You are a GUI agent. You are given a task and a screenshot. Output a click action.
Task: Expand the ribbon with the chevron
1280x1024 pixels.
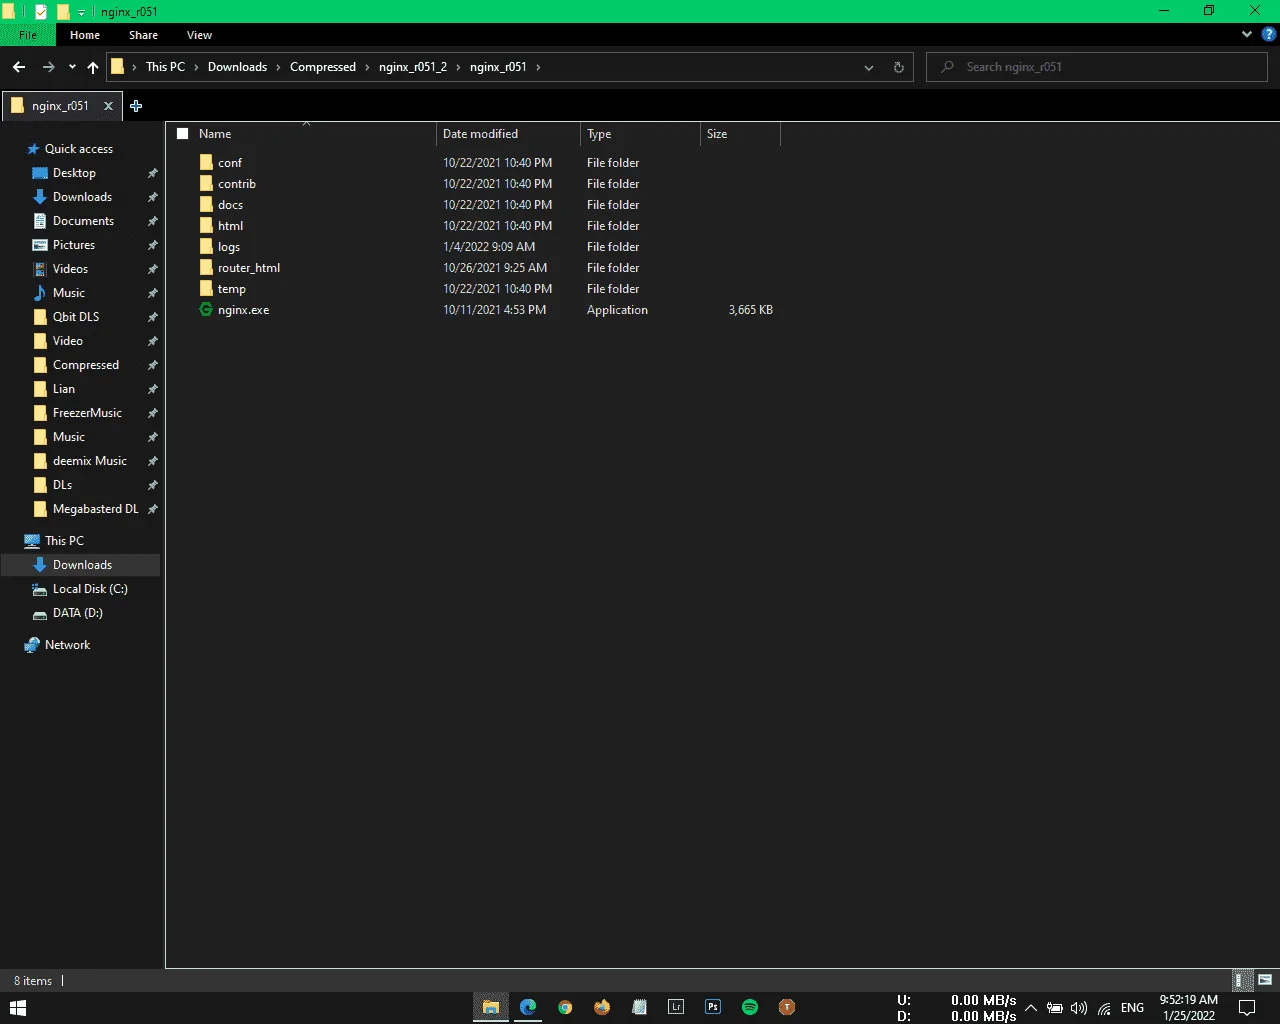click(x=1247, y=34)
